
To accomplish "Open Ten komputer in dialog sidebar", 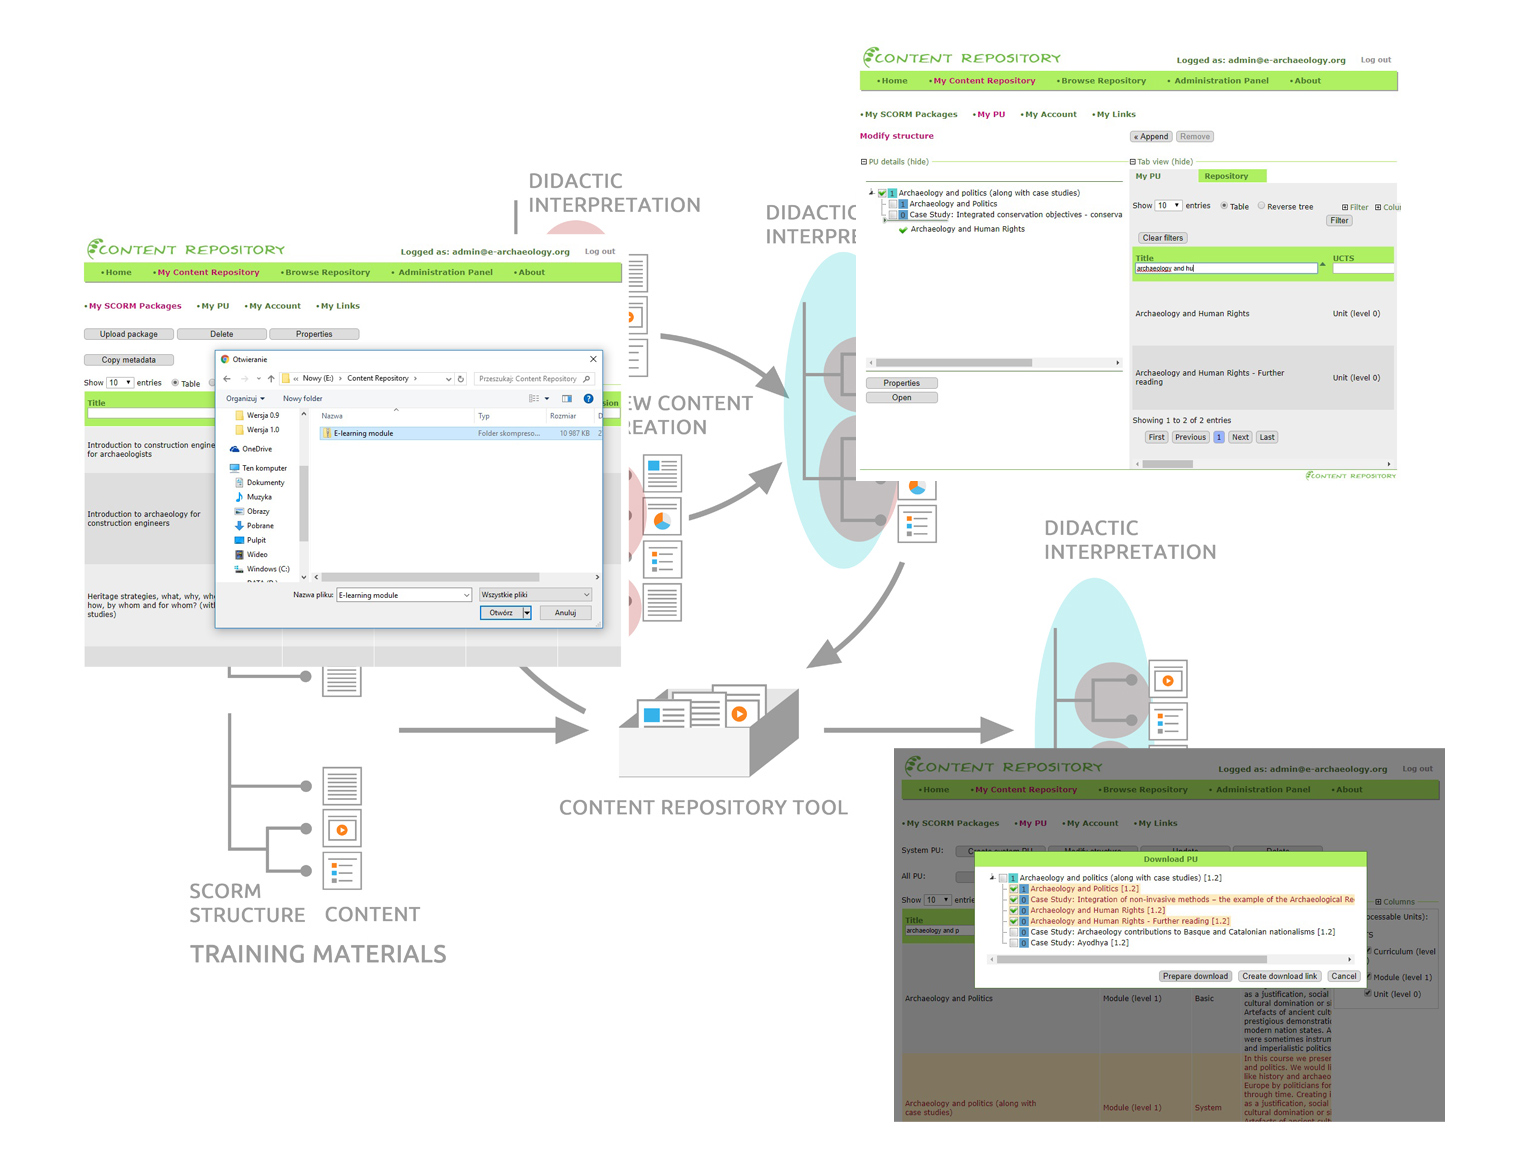I will click(258, 468).
